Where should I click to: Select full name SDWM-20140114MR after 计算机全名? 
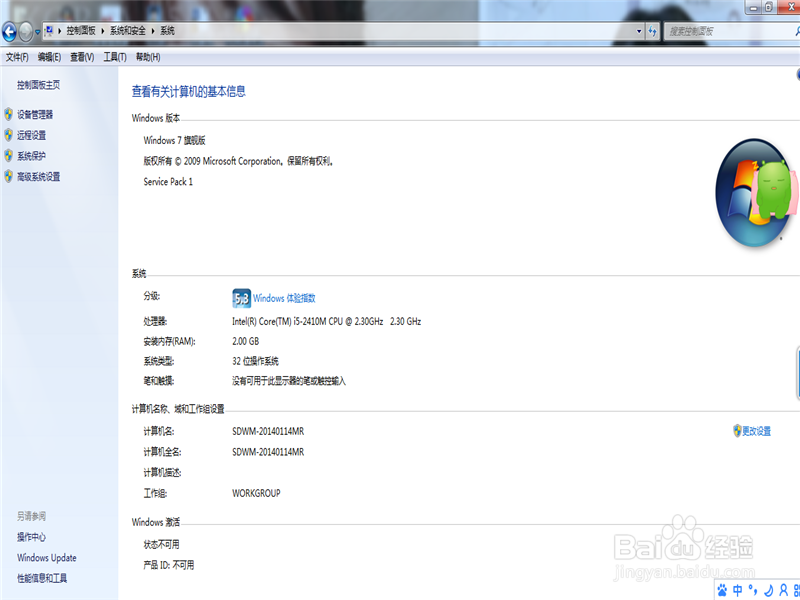tap(268, 452)
